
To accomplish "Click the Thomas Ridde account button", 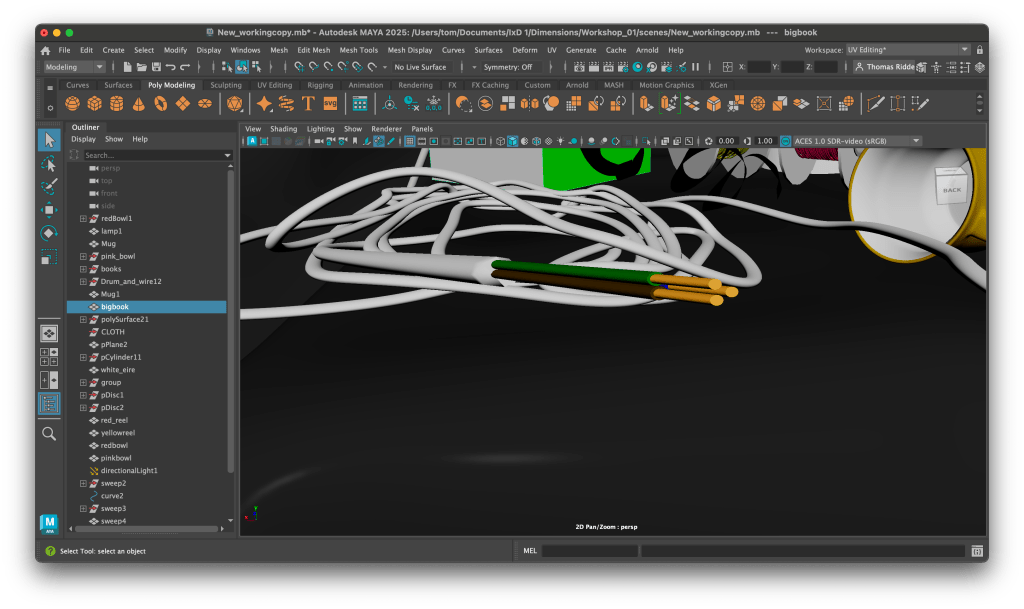I will coord(890,67).
